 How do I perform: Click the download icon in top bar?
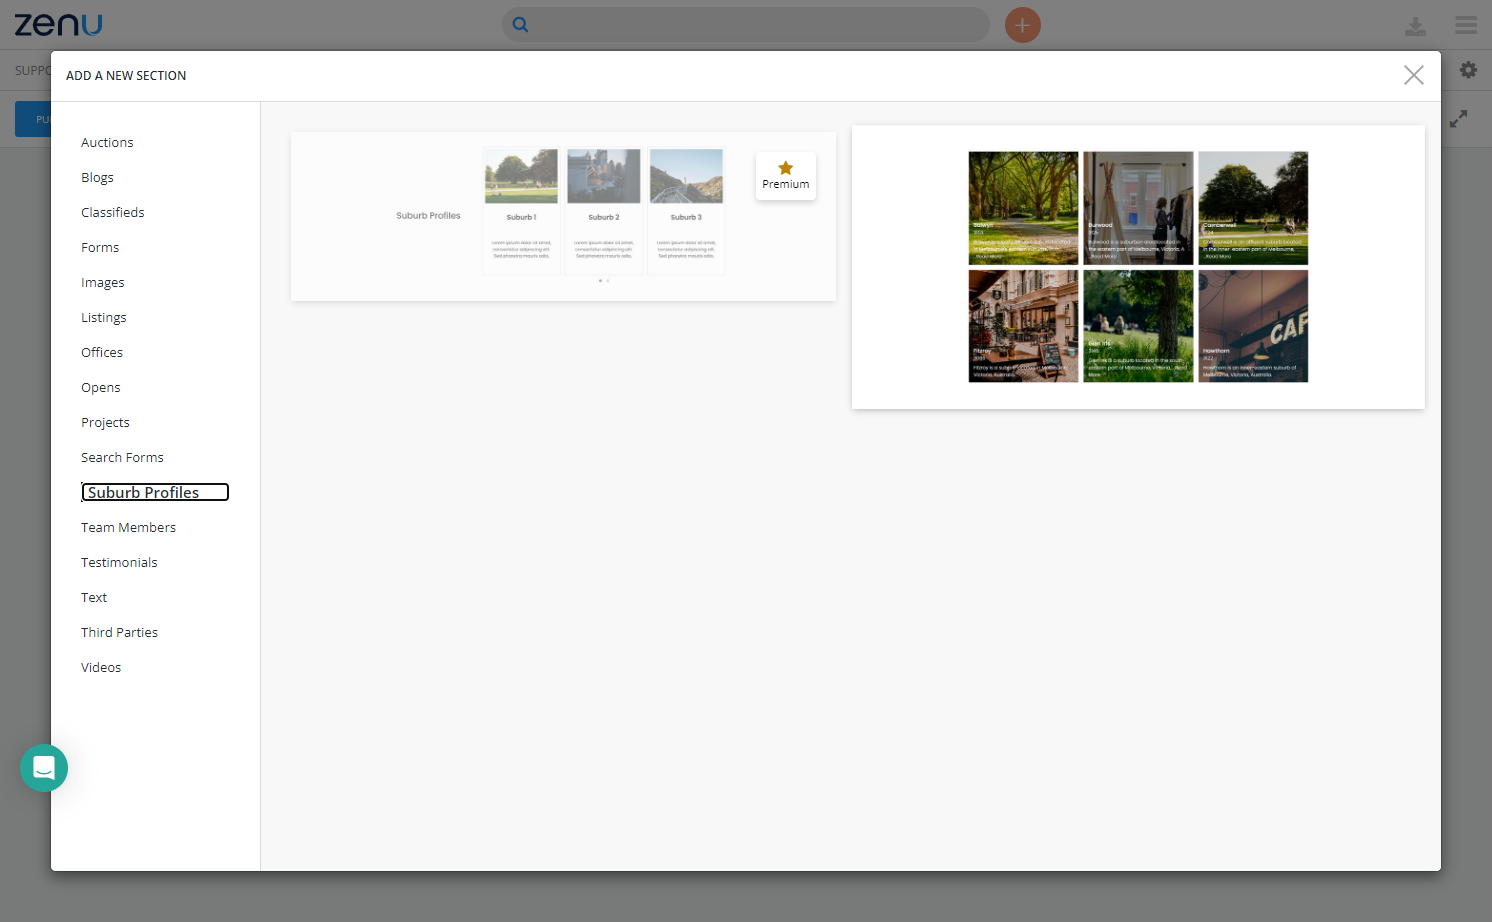[x=1415, y=26]
